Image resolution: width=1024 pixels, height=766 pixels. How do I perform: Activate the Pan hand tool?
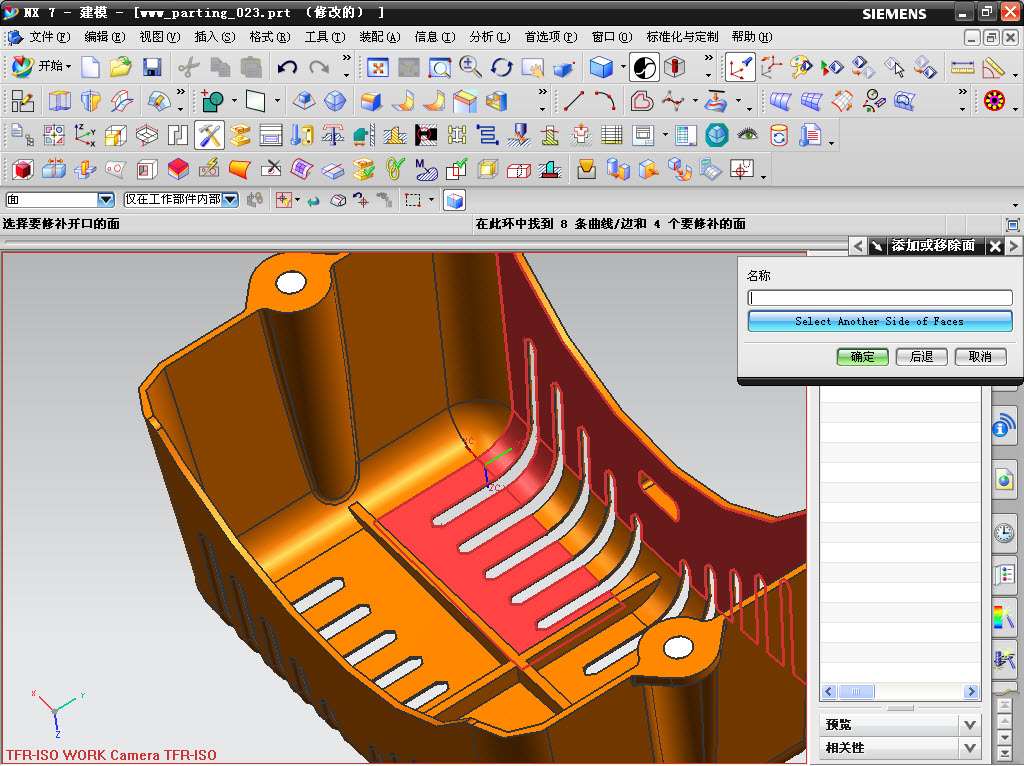[x=532, y=67]
